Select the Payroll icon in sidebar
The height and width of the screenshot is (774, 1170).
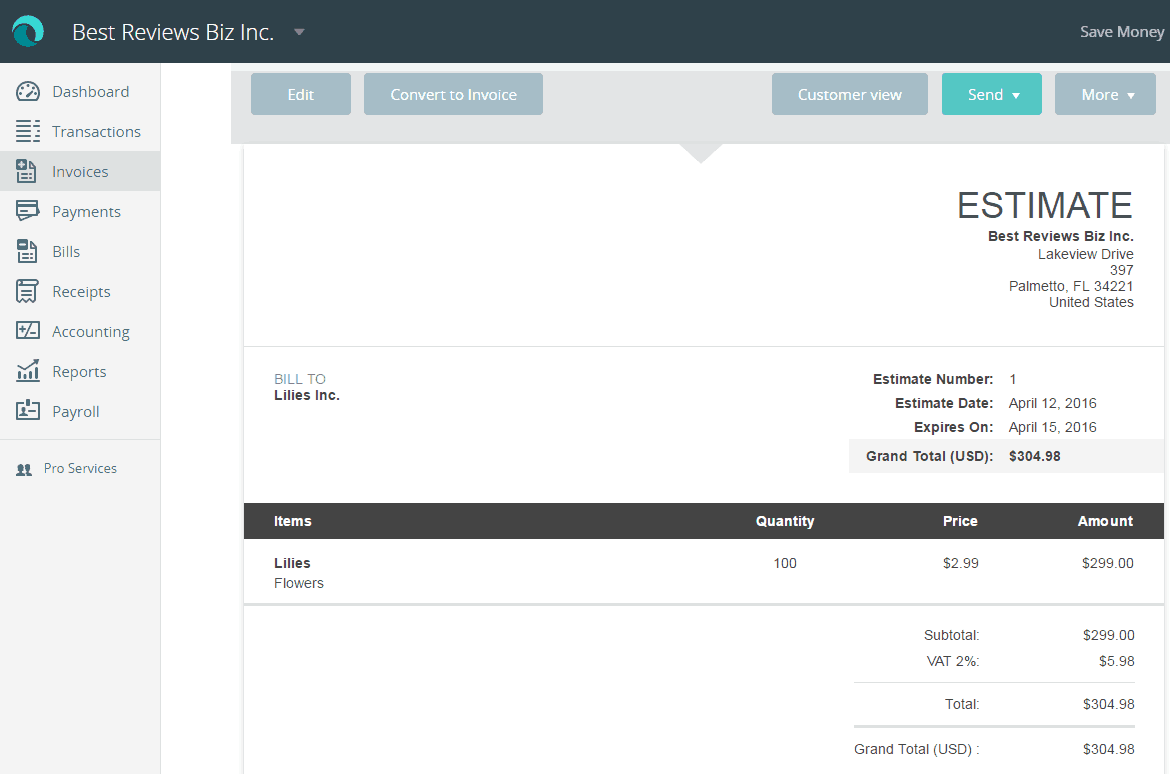click(24, 411)
